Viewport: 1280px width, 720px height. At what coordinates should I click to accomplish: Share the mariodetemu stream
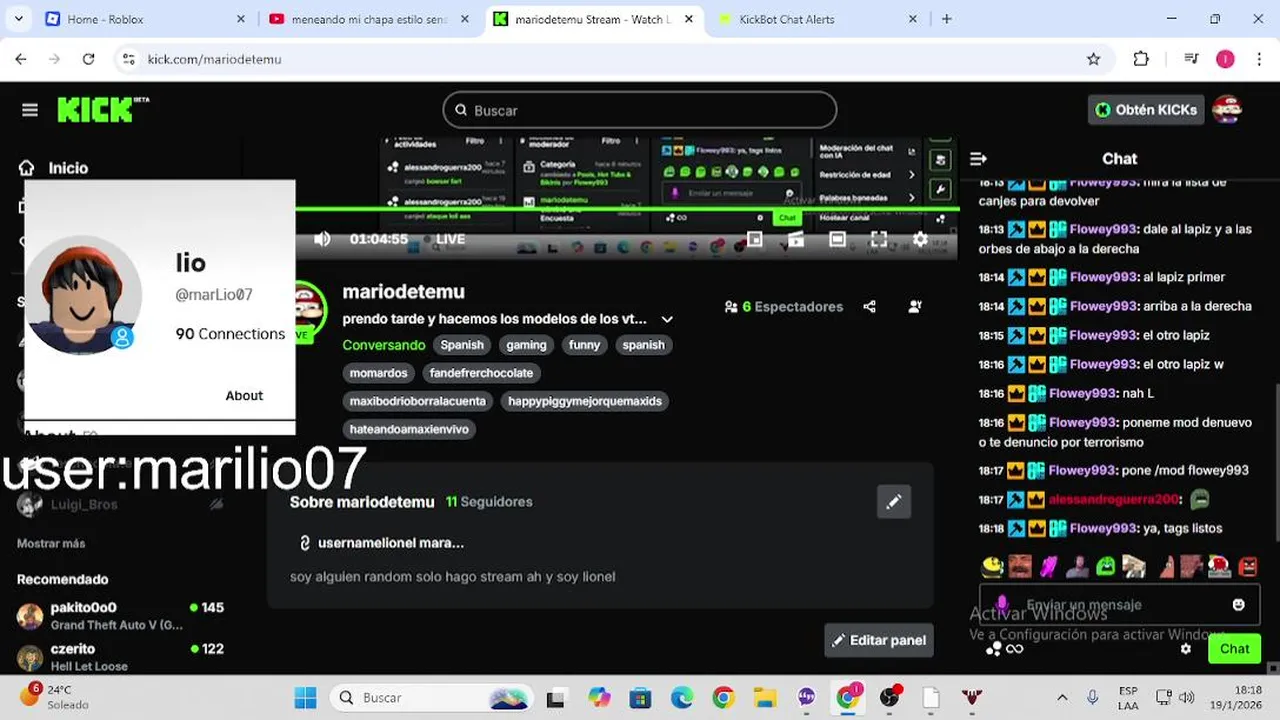tap(870, 307)
